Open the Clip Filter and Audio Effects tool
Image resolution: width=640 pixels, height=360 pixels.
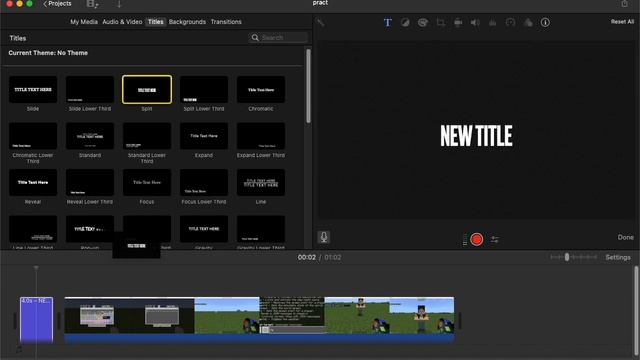(528, 22)
